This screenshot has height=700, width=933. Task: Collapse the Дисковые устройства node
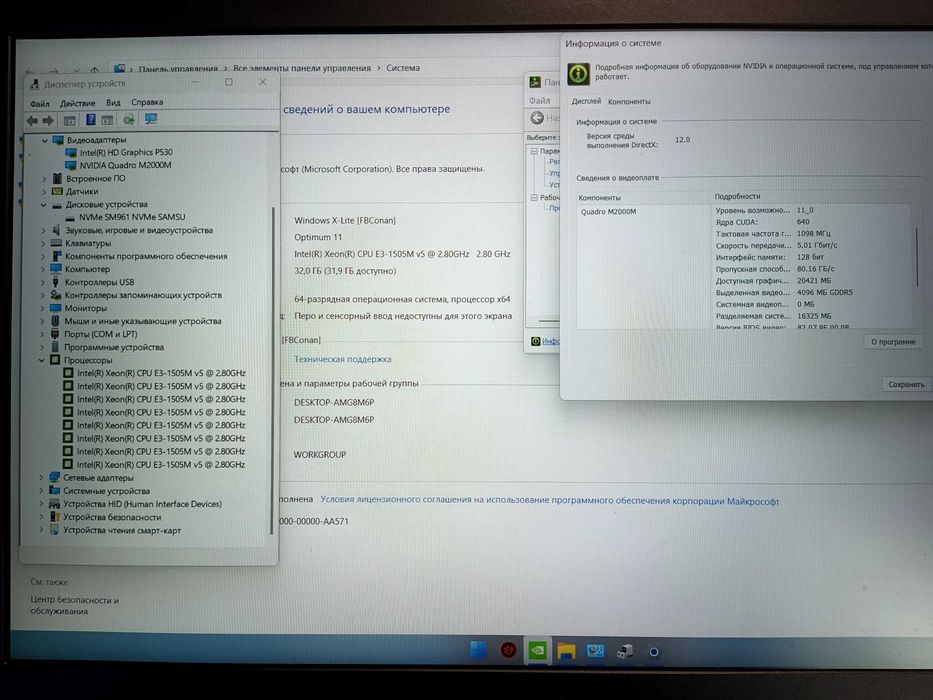pyautogui.click(x=43, y=205)
